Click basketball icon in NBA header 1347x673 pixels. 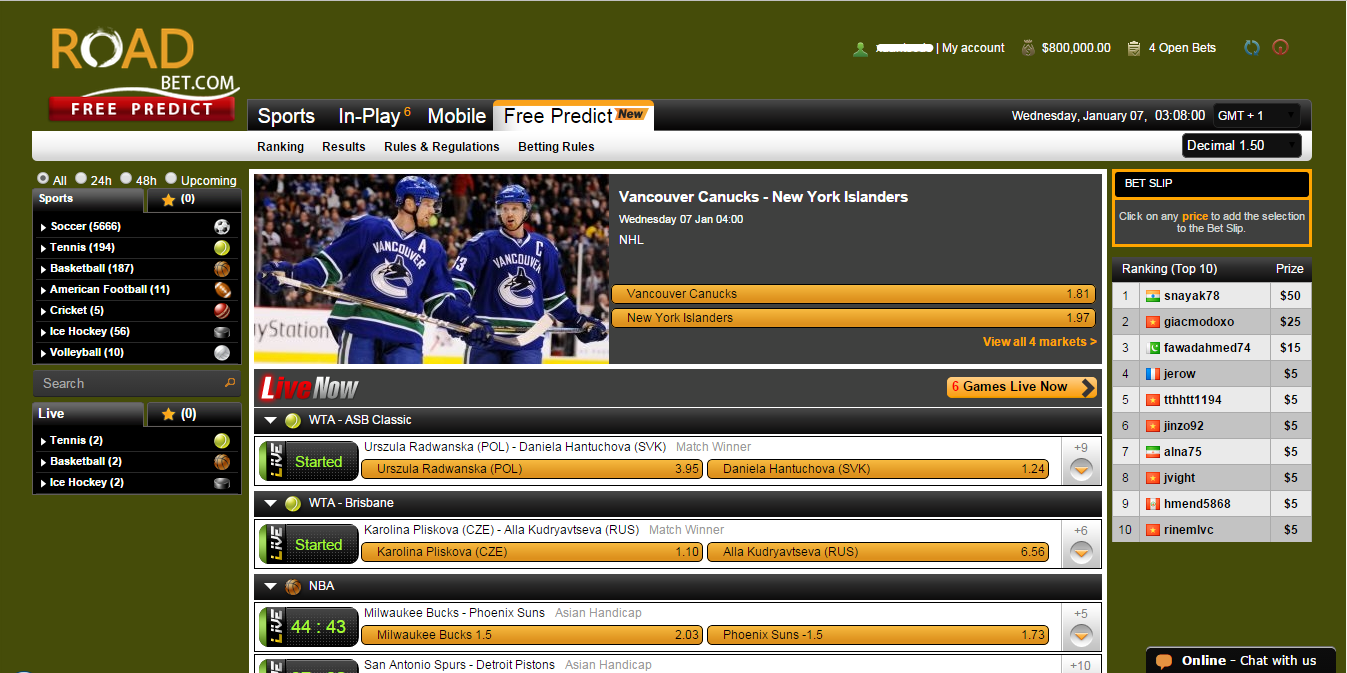pyautogui.click(x=293, y=587)
